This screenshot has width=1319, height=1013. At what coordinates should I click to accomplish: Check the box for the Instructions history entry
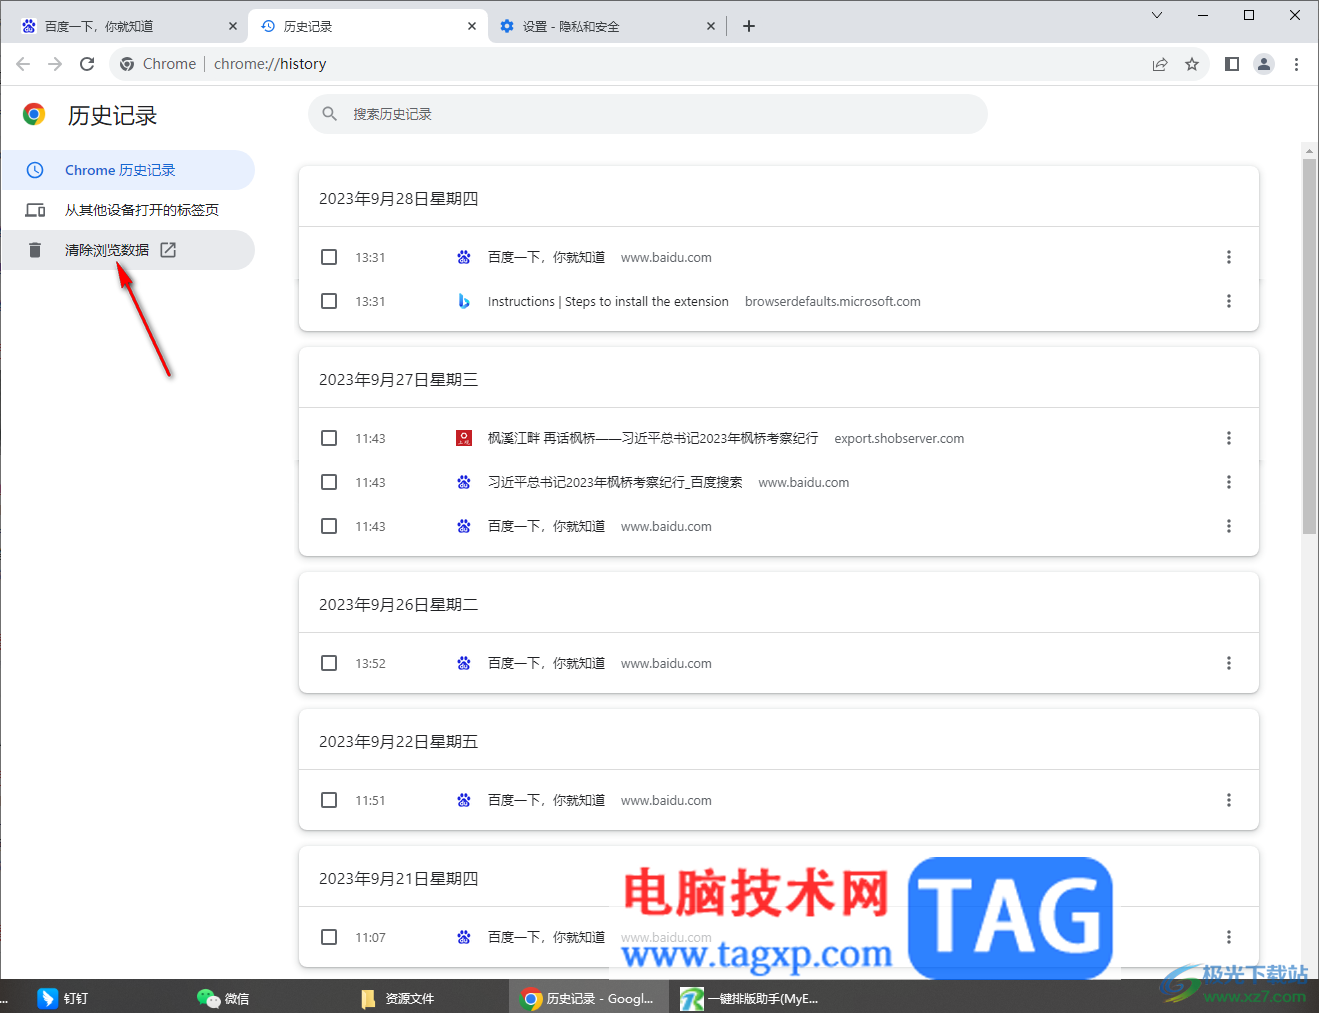329,301
